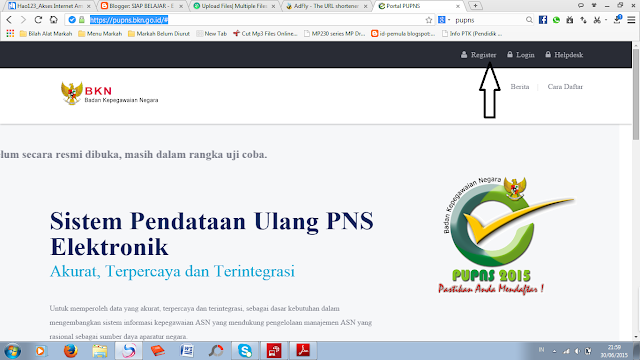The width and height of the screenshot is (640, 360).
Task: Click the vertical page scrollbar thumb
Action: point(636,95)
